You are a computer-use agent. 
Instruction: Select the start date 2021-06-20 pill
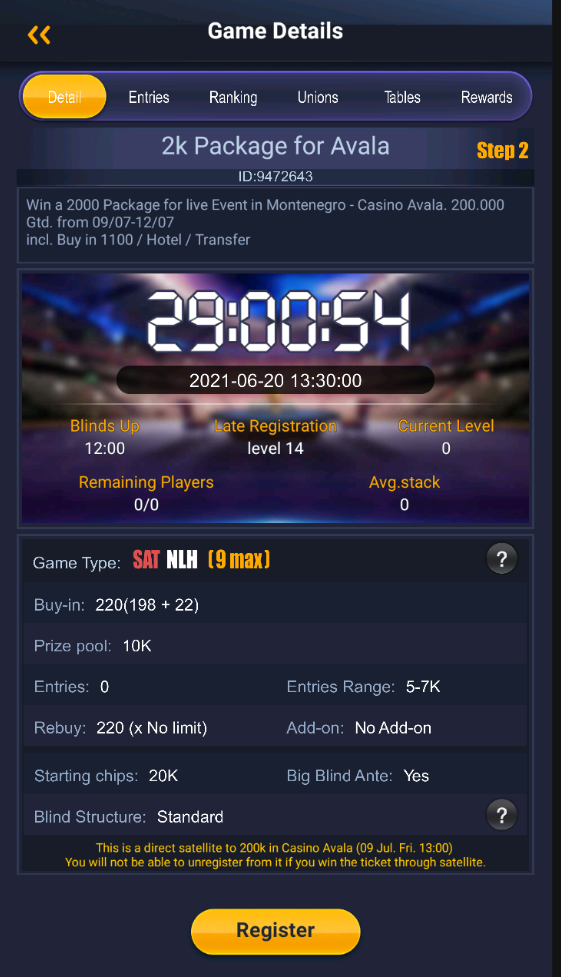[x=276, y=380]
